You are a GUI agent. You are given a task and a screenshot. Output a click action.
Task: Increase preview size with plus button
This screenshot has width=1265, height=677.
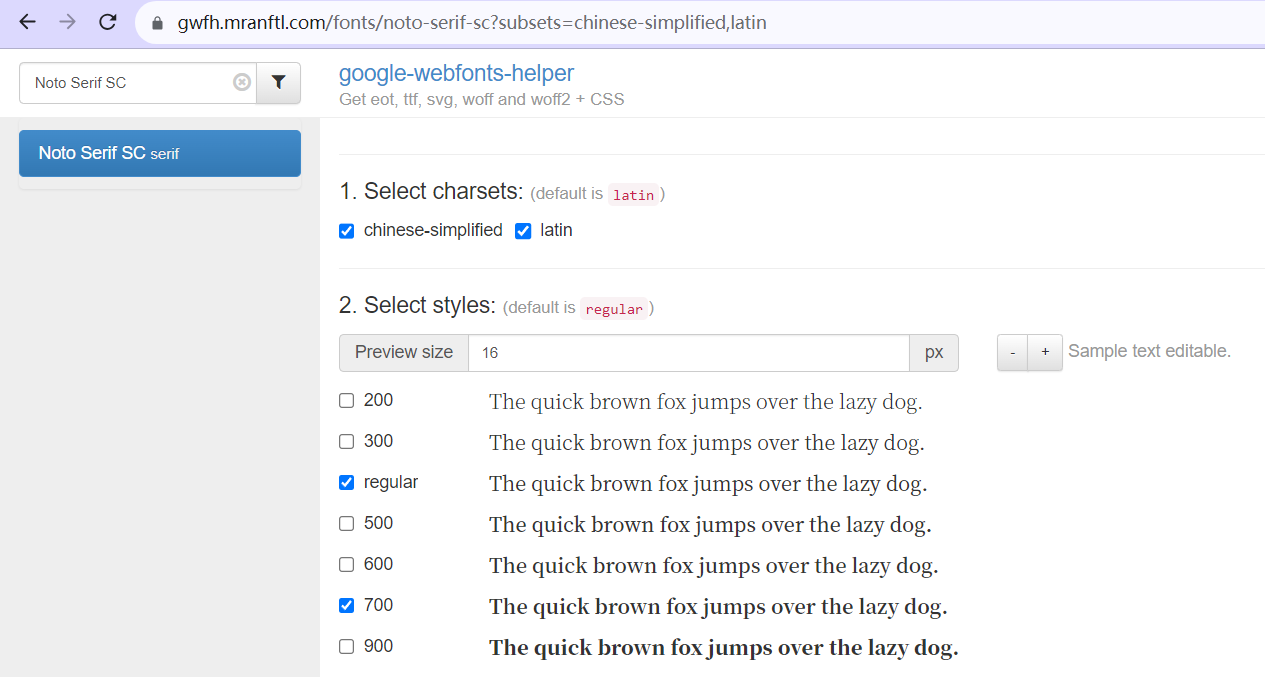(x=1045, y=352)
